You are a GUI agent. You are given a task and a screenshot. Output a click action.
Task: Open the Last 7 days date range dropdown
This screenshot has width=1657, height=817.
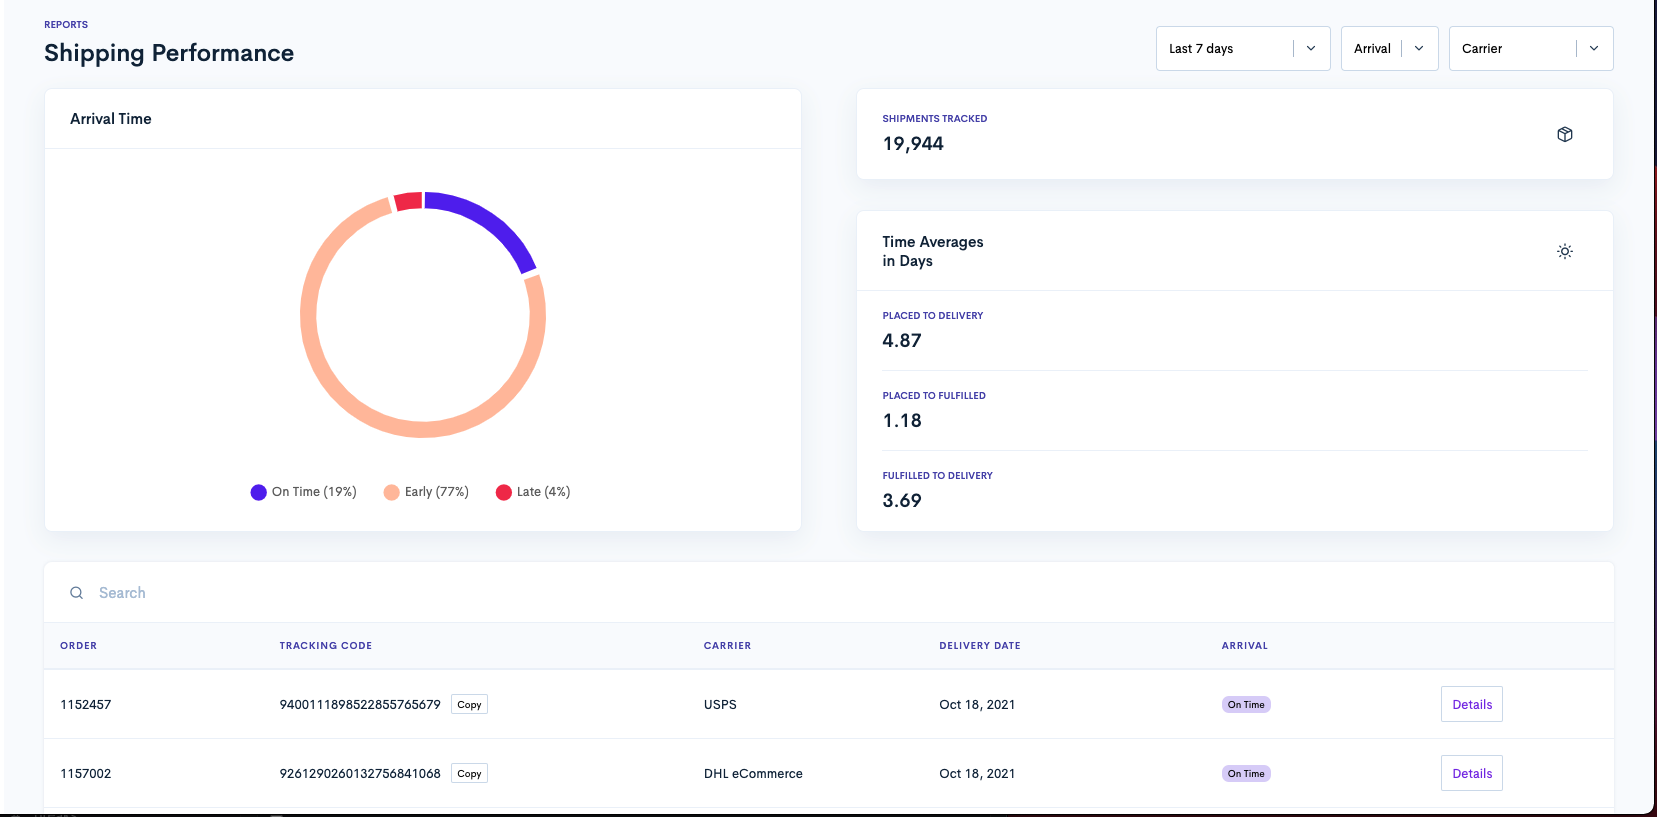pos(1243,48)
